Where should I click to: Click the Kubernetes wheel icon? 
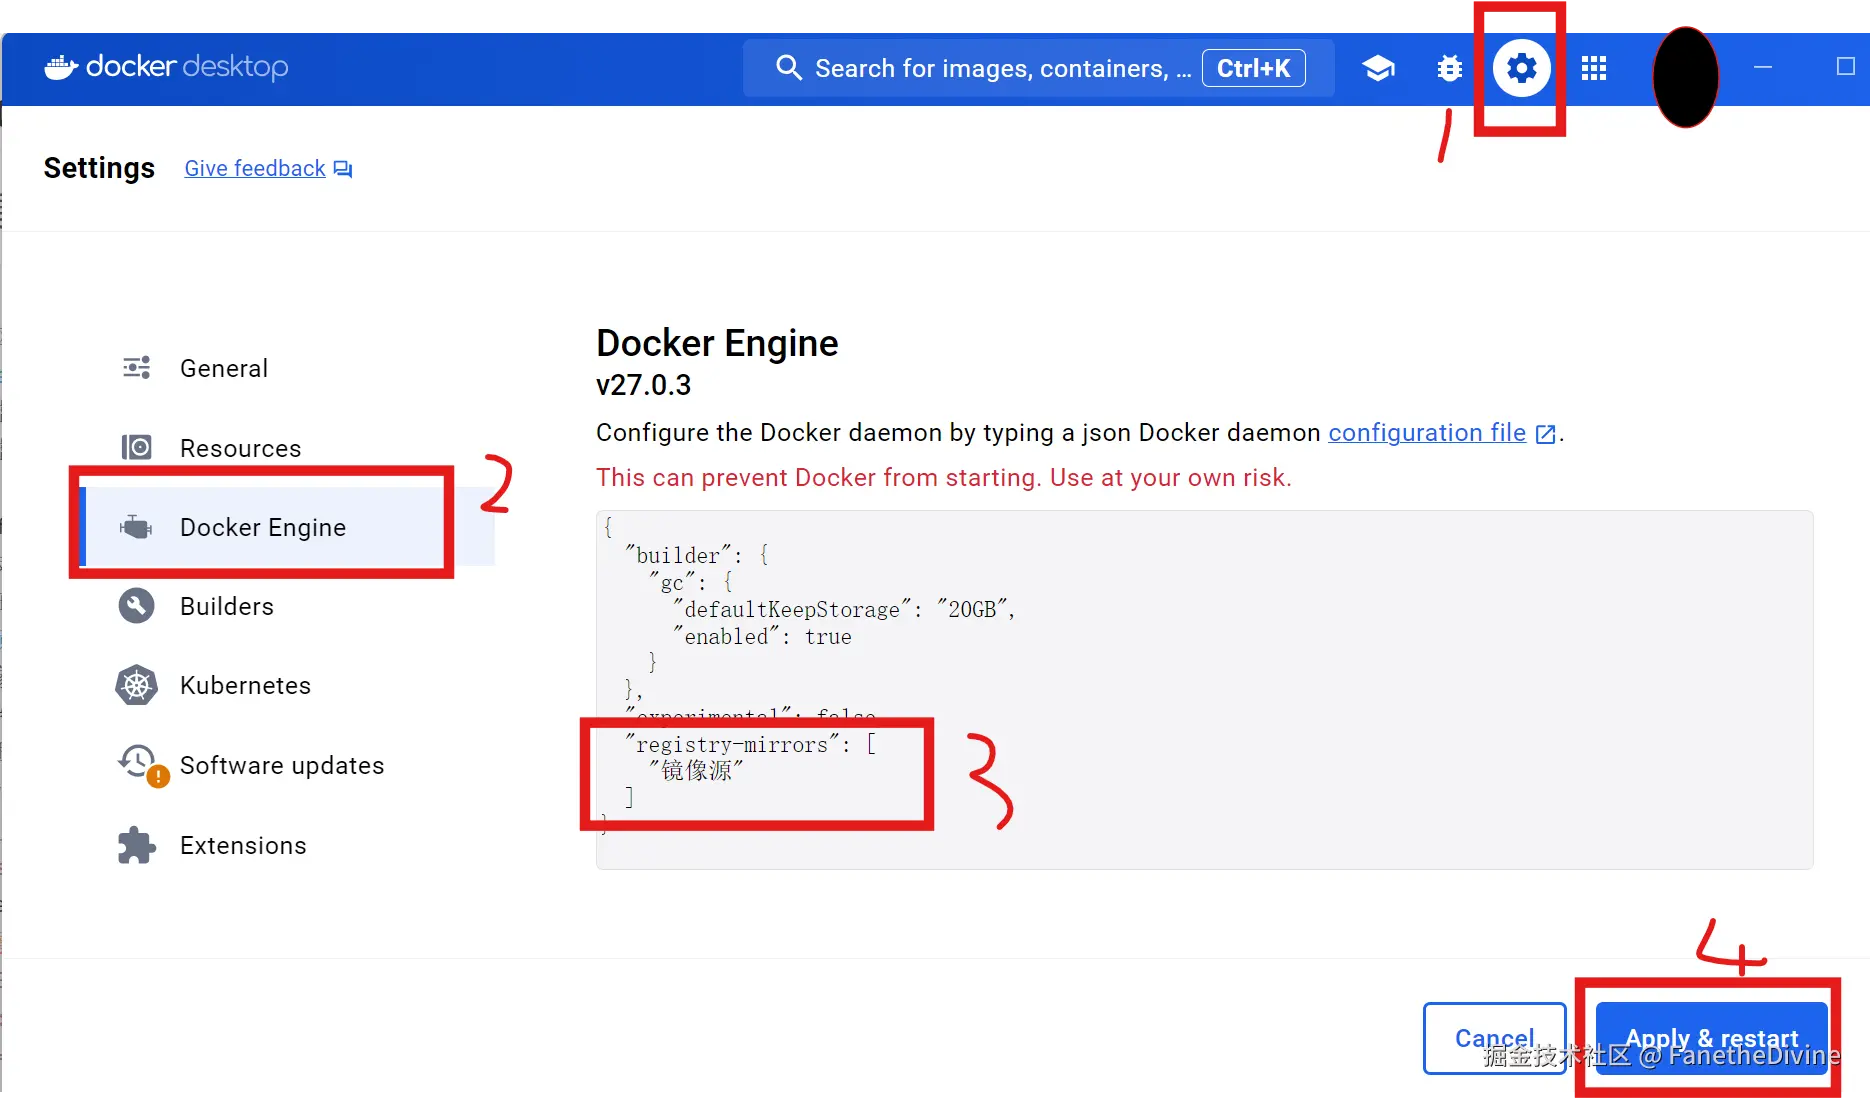pyautogui.click(x=137, y=686)
